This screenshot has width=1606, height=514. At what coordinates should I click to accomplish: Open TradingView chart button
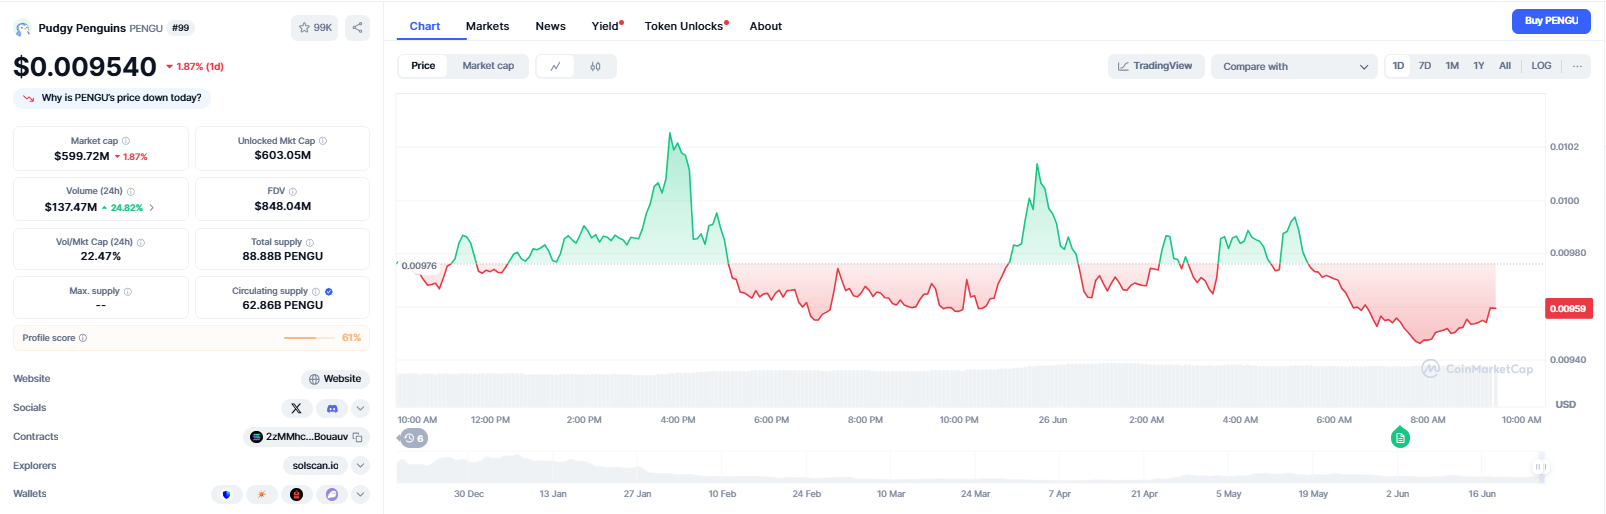click(1155, 66)
